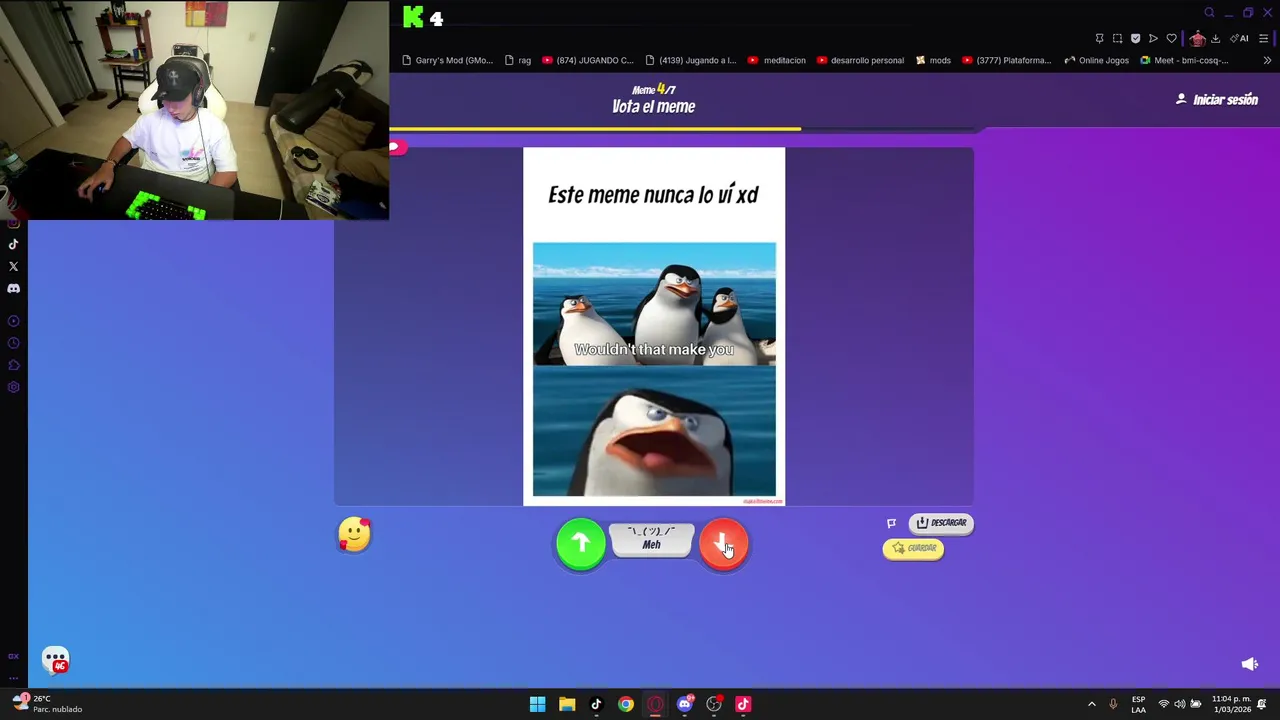Screen dimensions: 1280x720
Task: Open the sidebar settings gear icon
Action: pos(13,387)
